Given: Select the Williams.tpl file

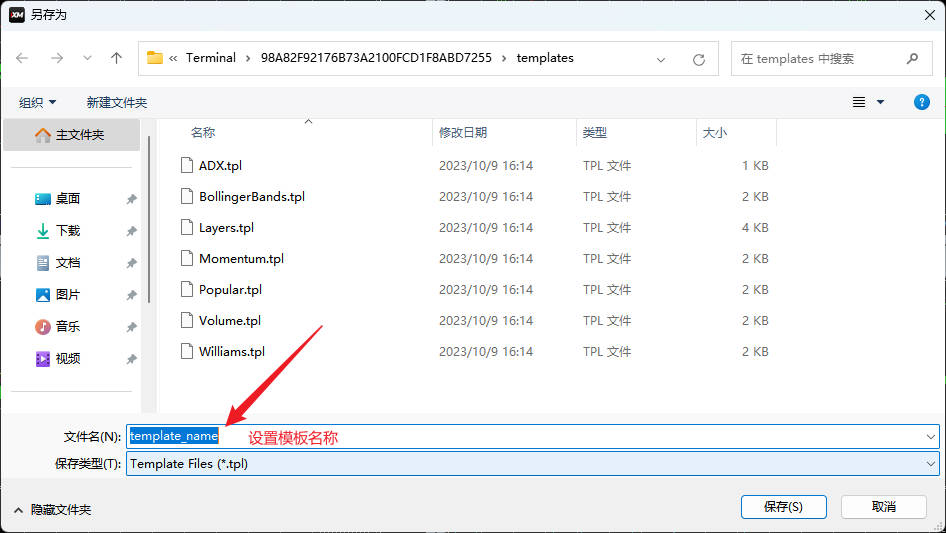Looking at the screenshot, I should pos(232,351).
